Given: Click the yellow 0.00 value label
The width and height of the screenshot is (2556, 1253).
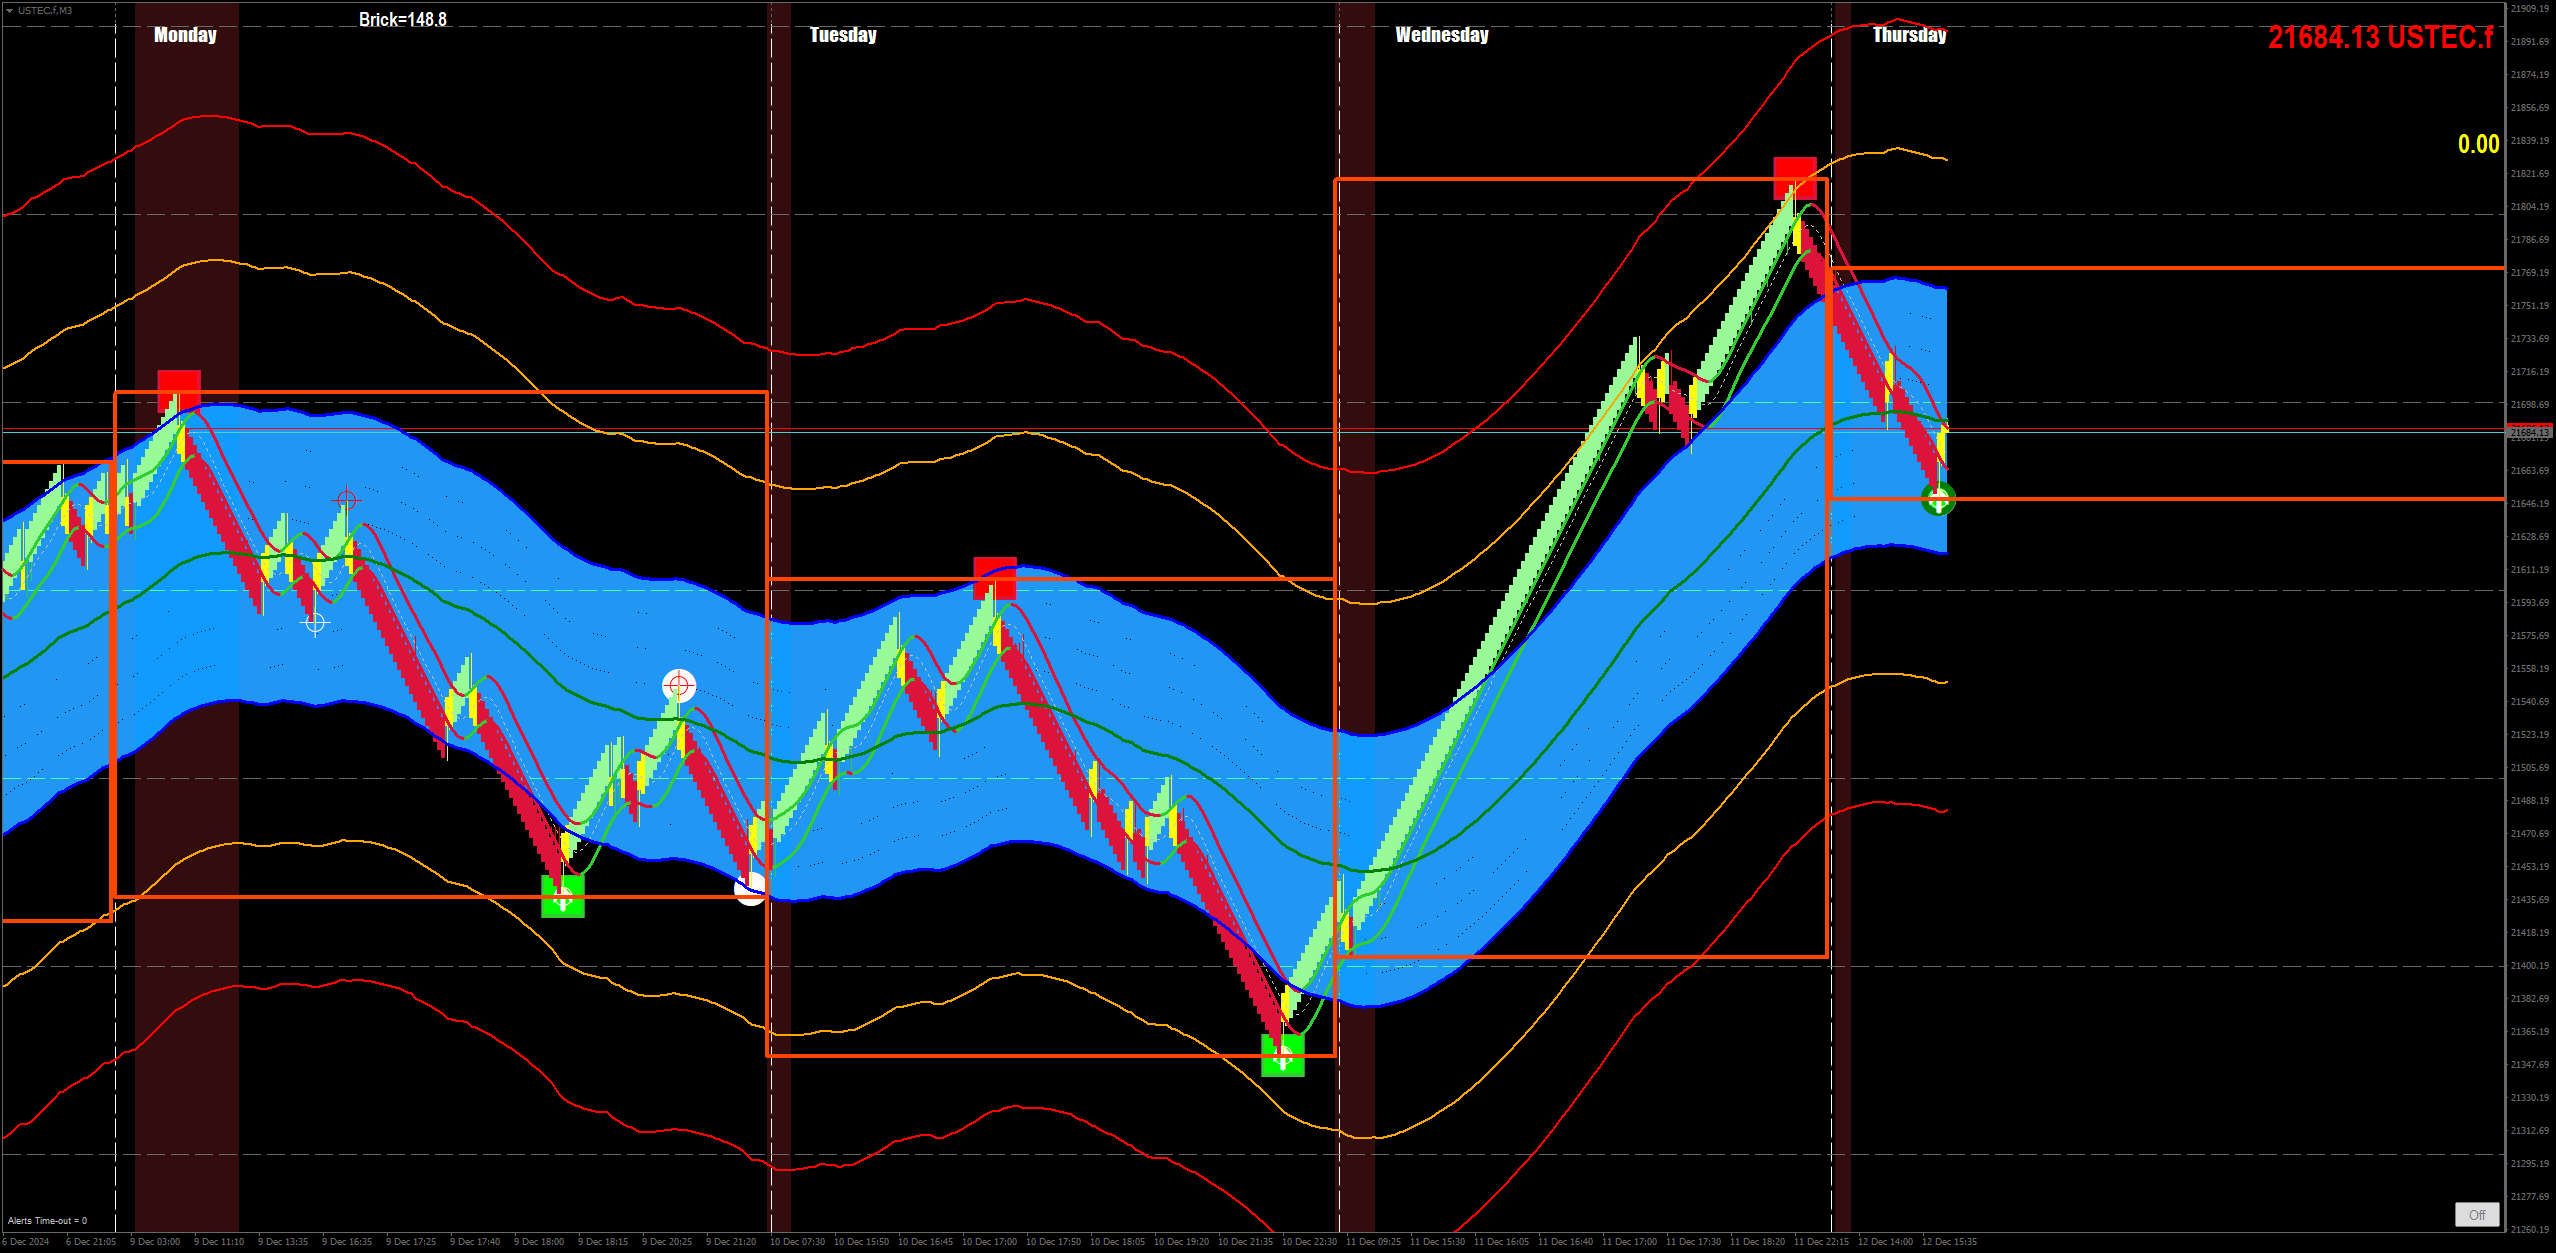Looking at the screenshot, I should pyautogui.click(x=2478, y=144).
